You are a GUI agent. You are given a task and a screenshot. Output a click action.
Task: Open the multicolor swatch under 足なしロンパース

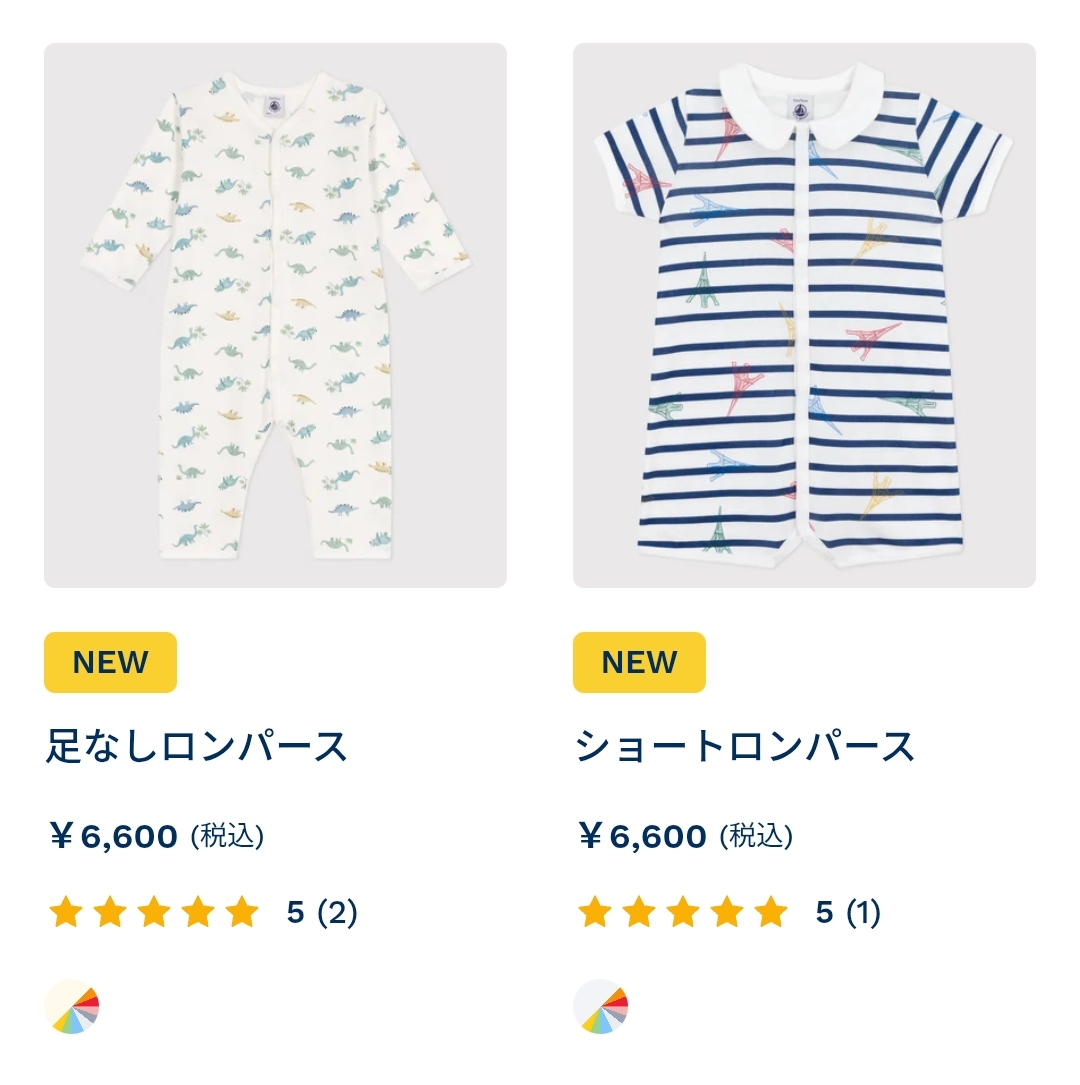[x=72, y=1007]
